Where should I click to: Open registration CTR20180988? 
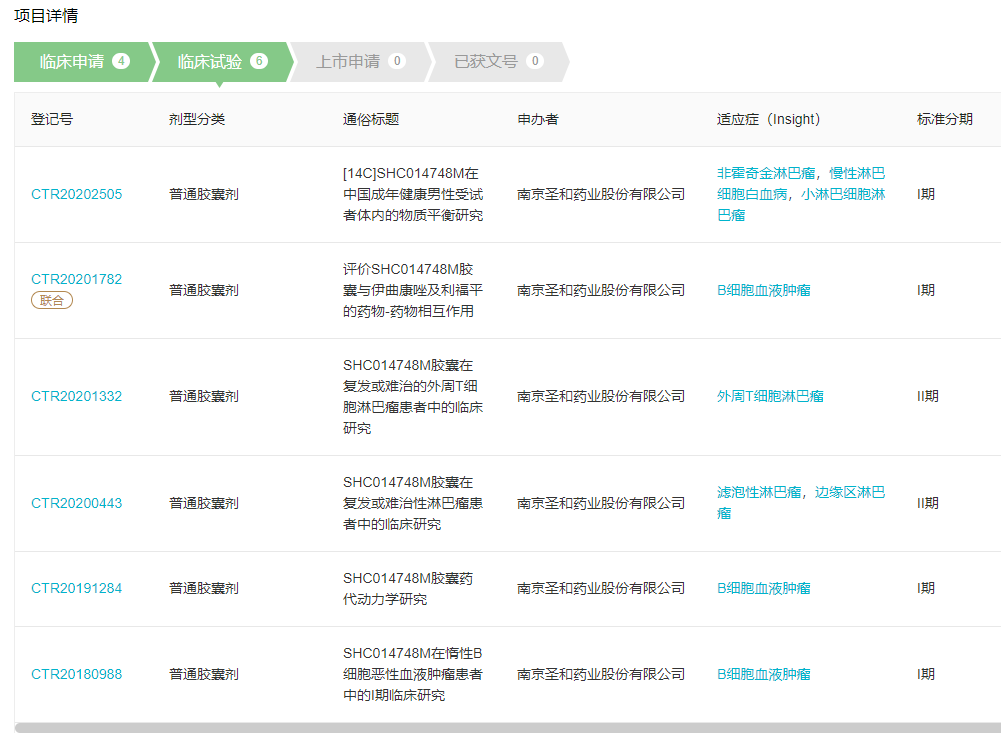77,674
